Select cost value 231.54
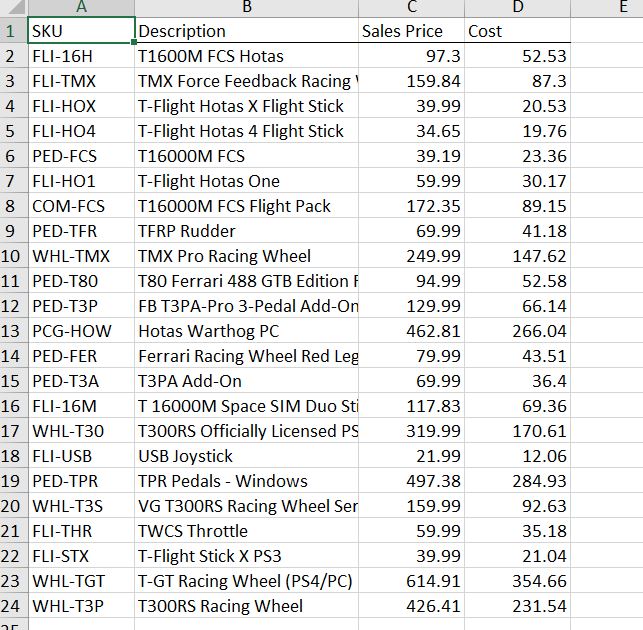 (x=518, y=606)
